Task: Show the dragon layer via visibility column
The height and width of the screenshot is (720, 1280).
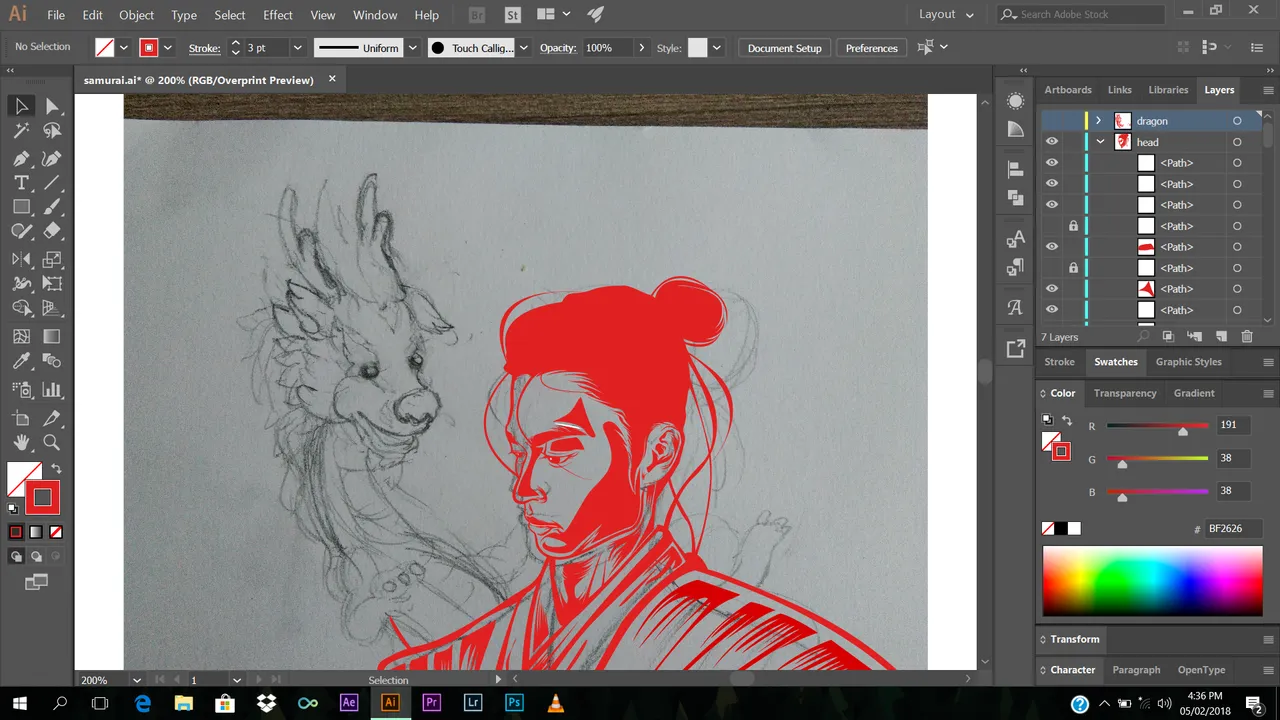Action: (1051, 121)
